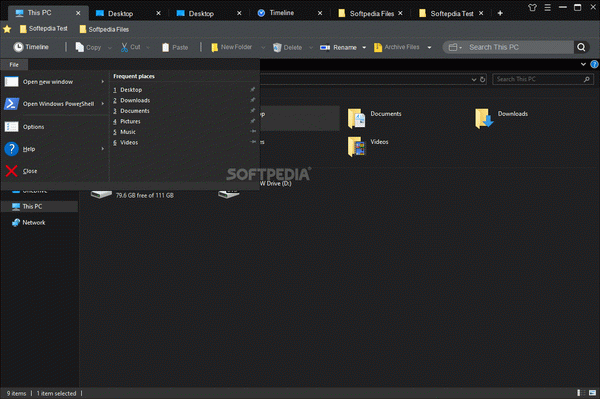Go to Videos in Frequent places

click(184, 142)
